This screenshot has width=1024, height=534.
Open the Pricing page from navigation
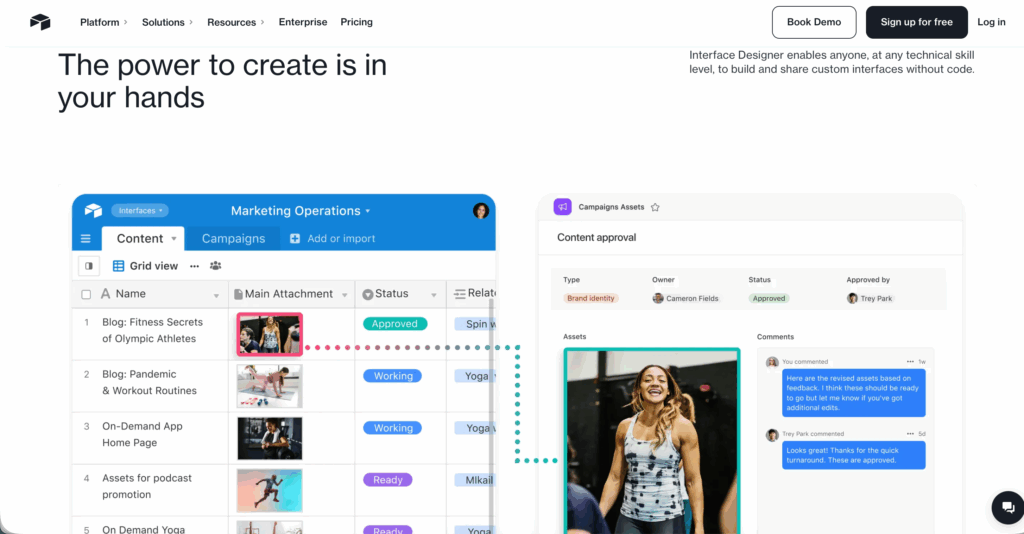356,22
